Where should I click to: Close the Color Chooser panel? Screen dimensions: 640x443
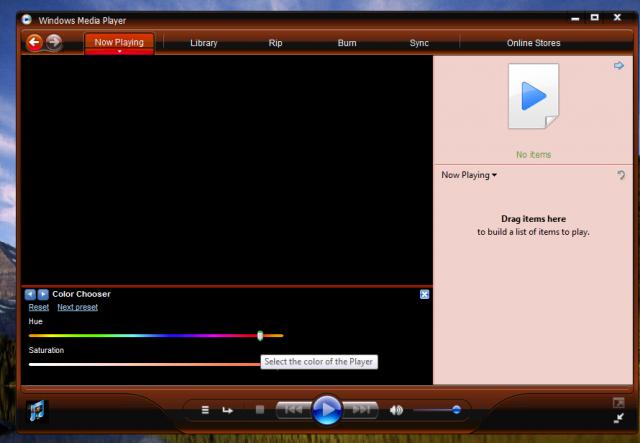click(424, 294)
